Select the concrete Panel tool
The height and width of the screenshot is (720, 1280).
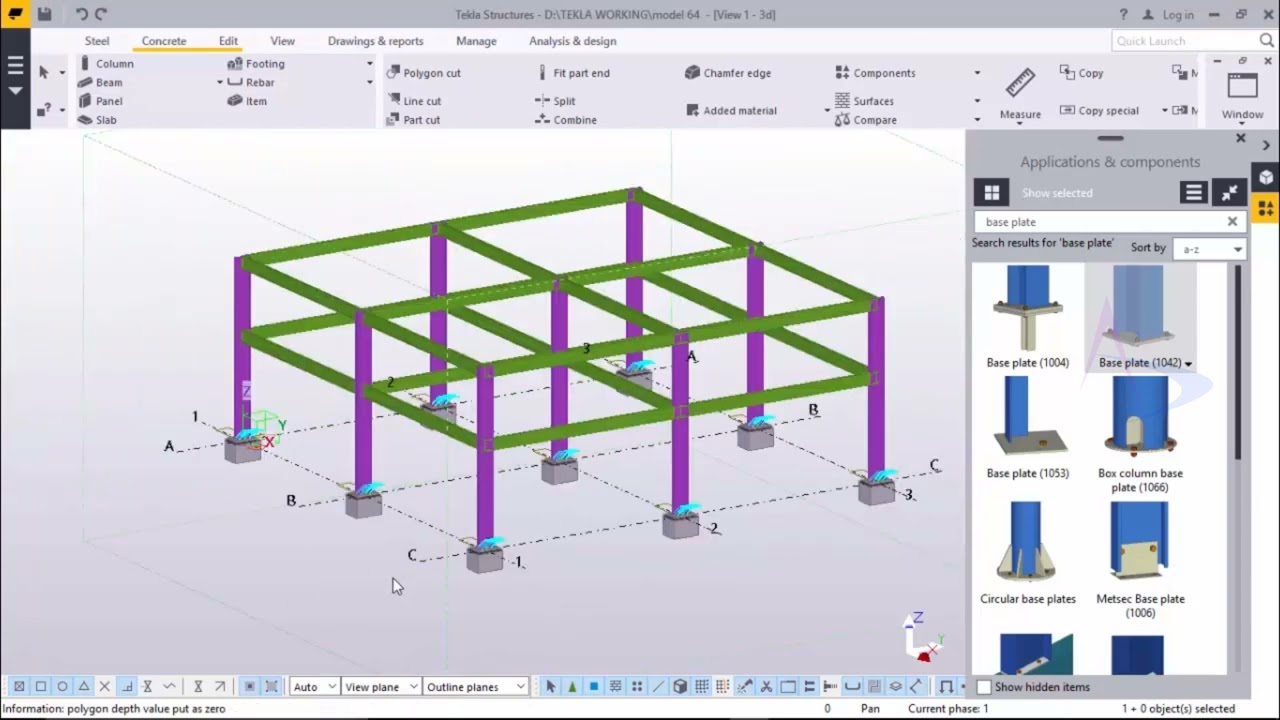[x=100, y=101]
